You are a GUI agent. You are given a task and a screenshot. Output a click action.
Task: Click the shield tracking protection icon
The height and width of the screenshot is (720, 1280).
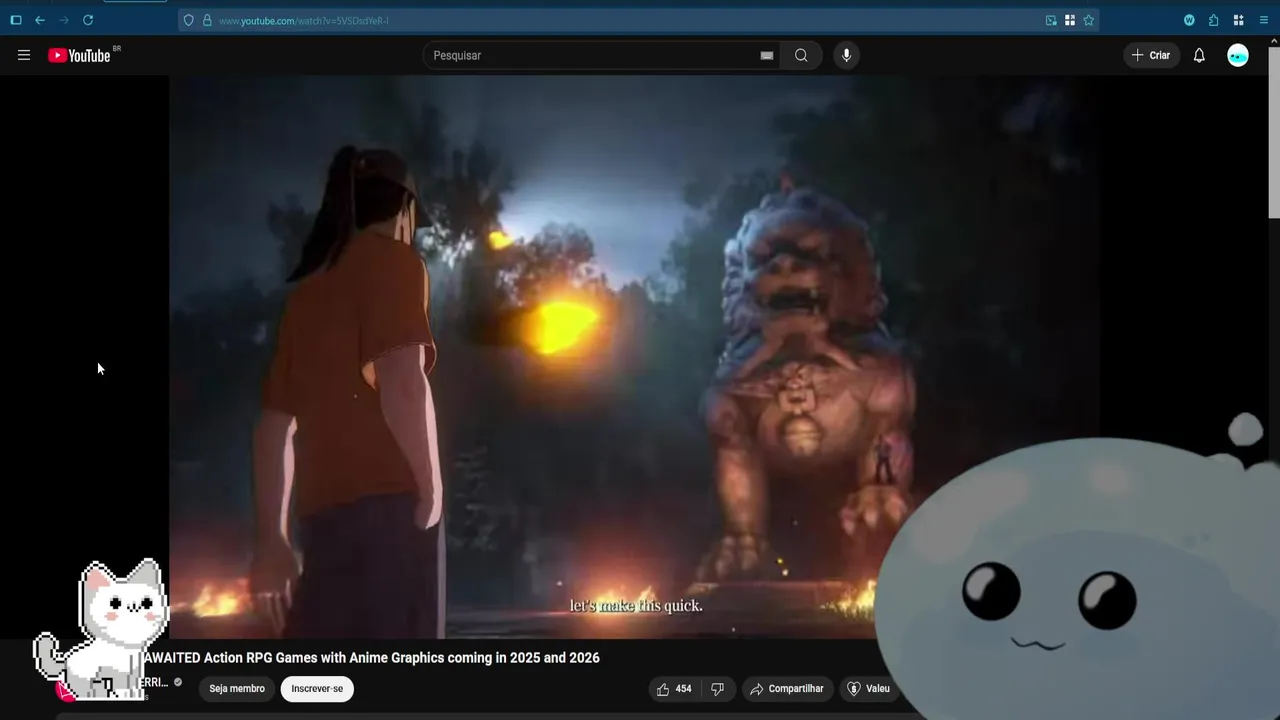click(x=188, y=20)
